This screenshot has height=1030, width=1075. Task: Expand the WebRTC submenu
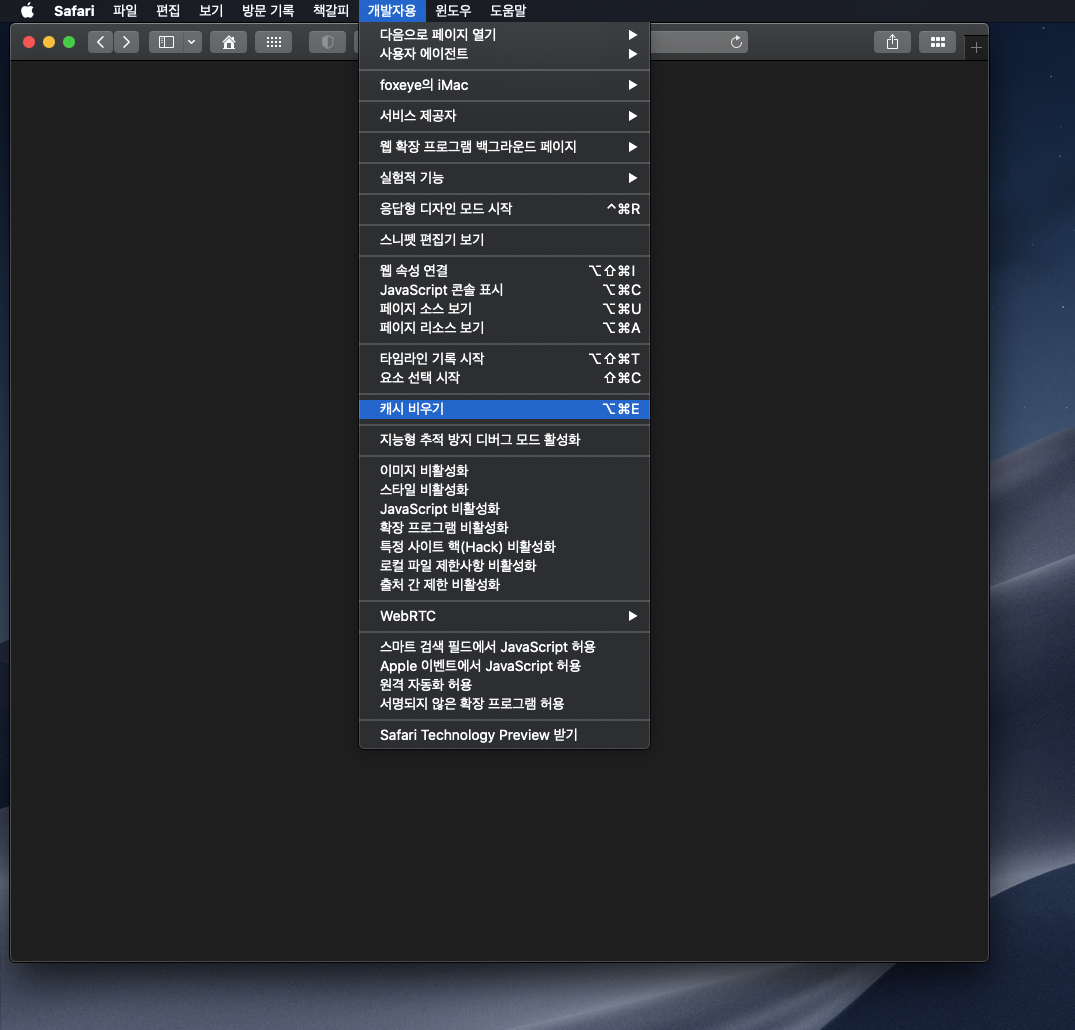tap(505, 616)
